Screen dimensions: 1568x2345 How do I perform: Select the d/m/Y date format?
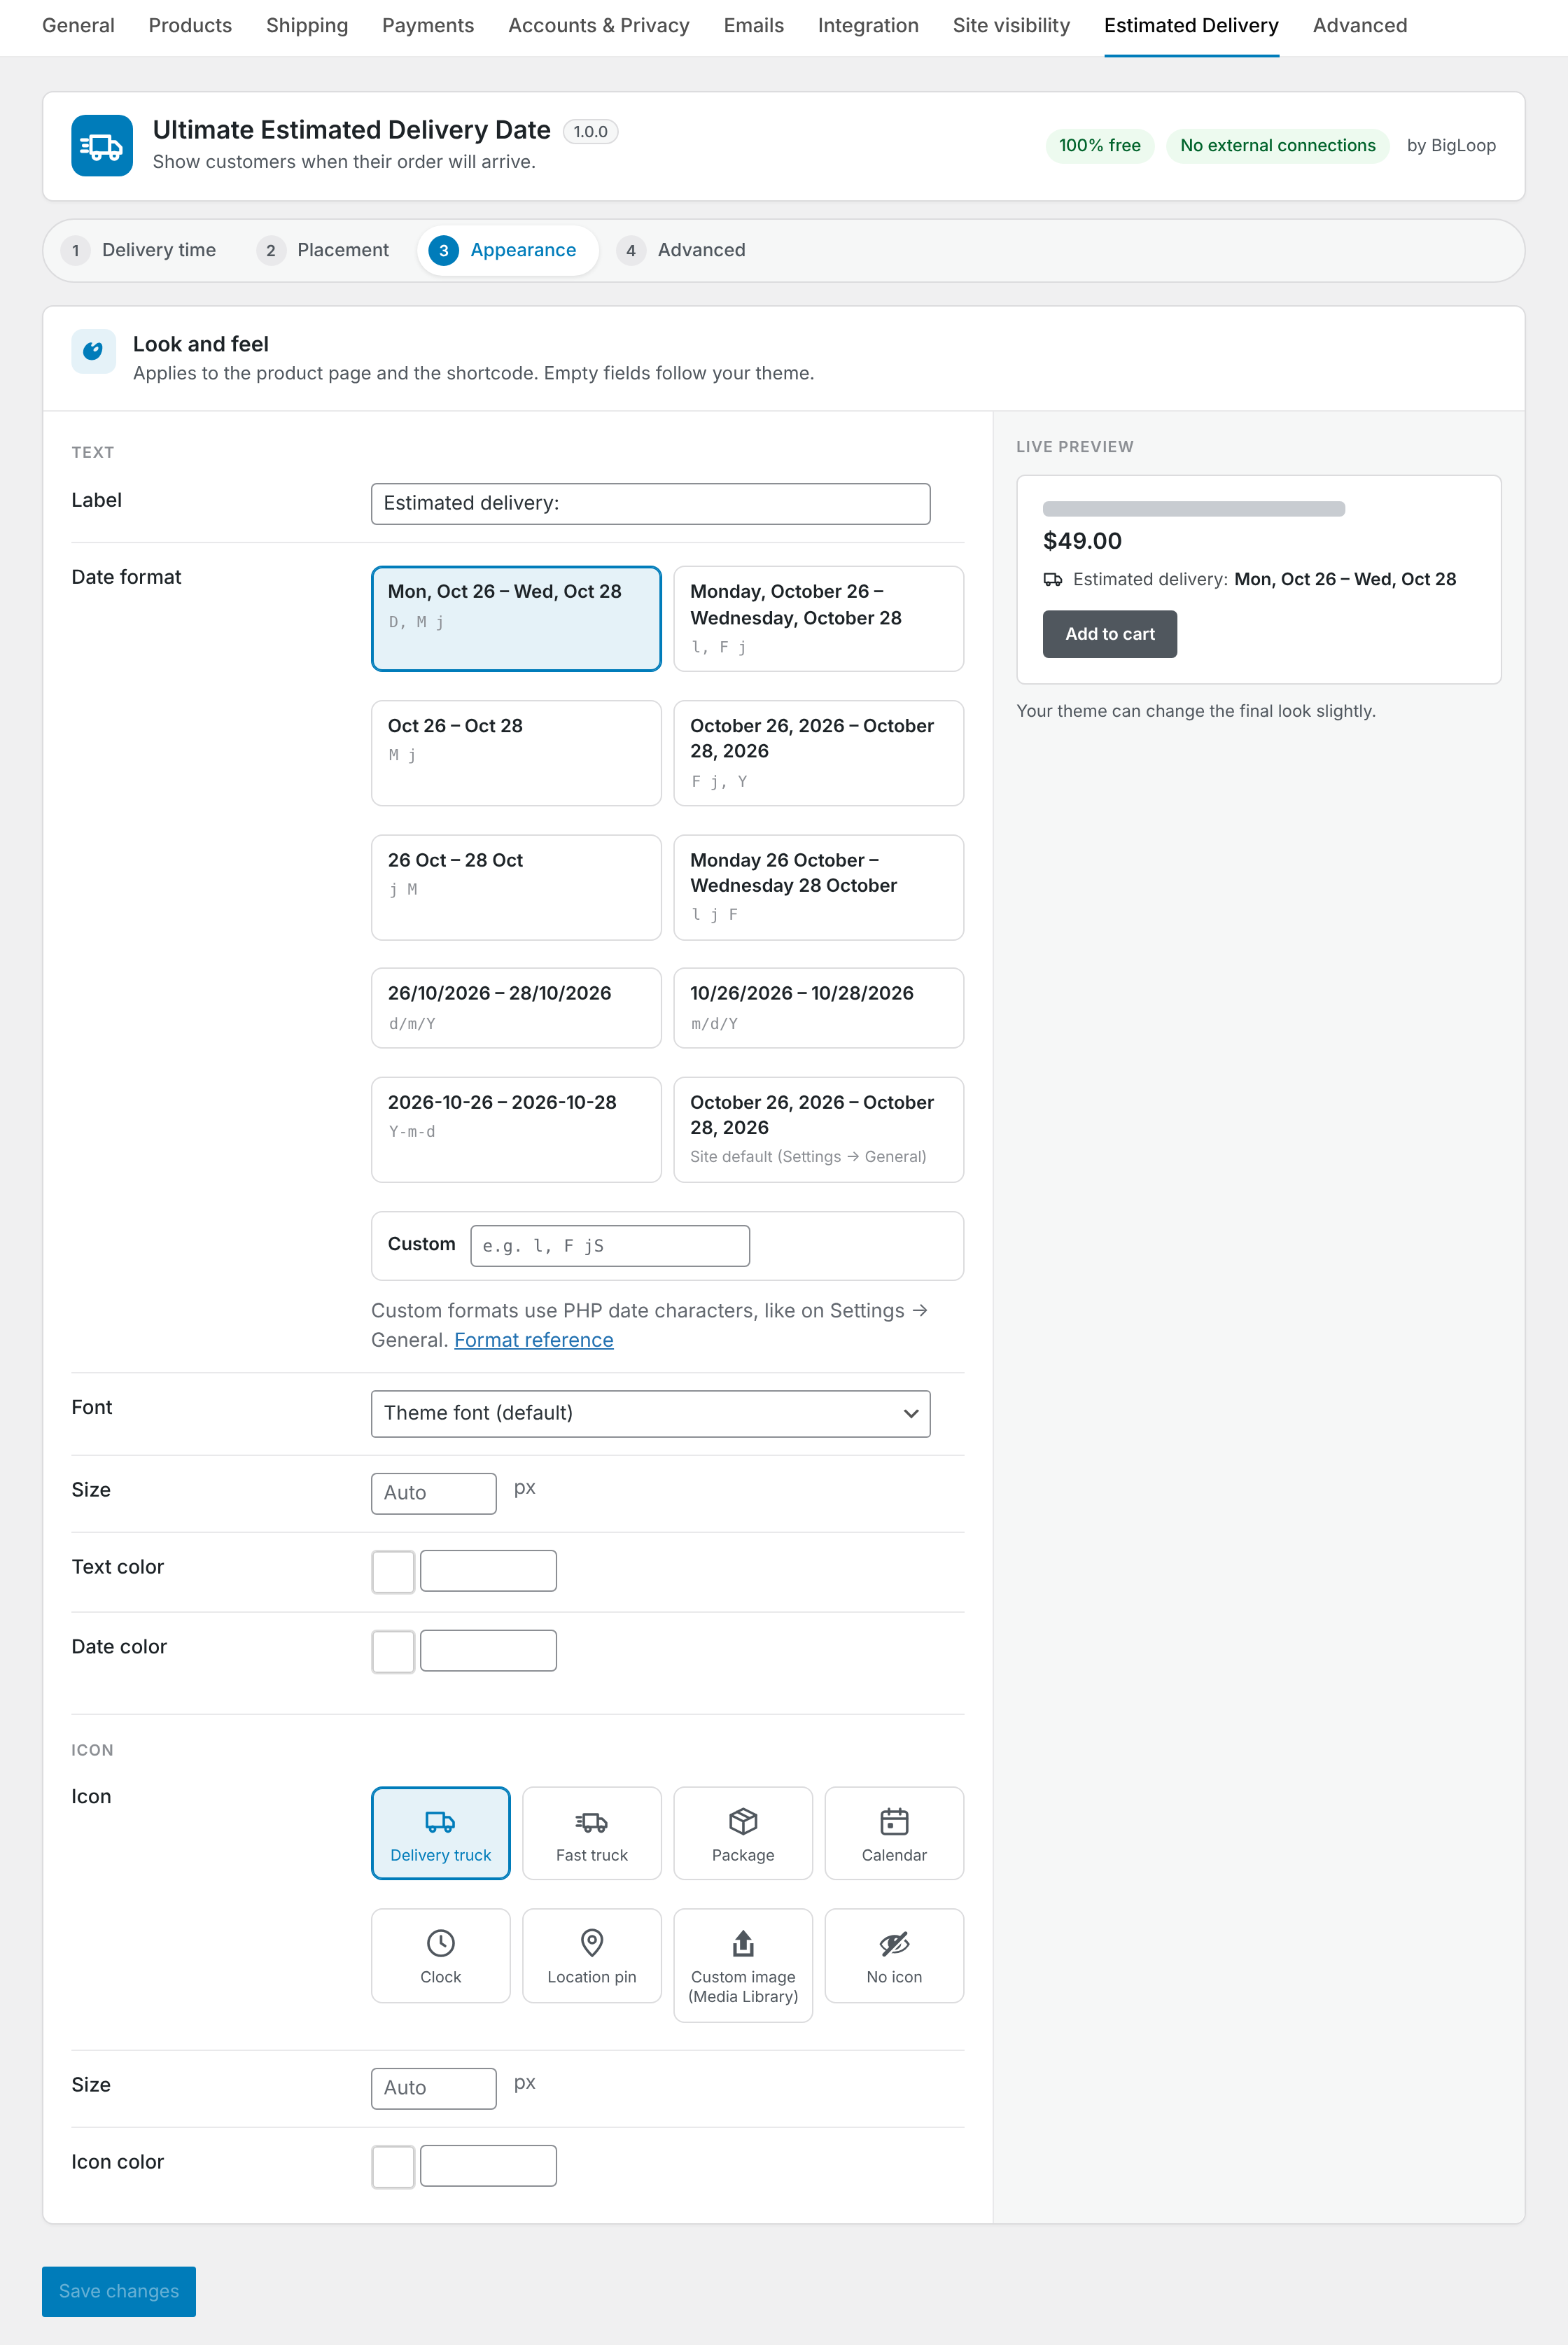(x=516, y=1007)
